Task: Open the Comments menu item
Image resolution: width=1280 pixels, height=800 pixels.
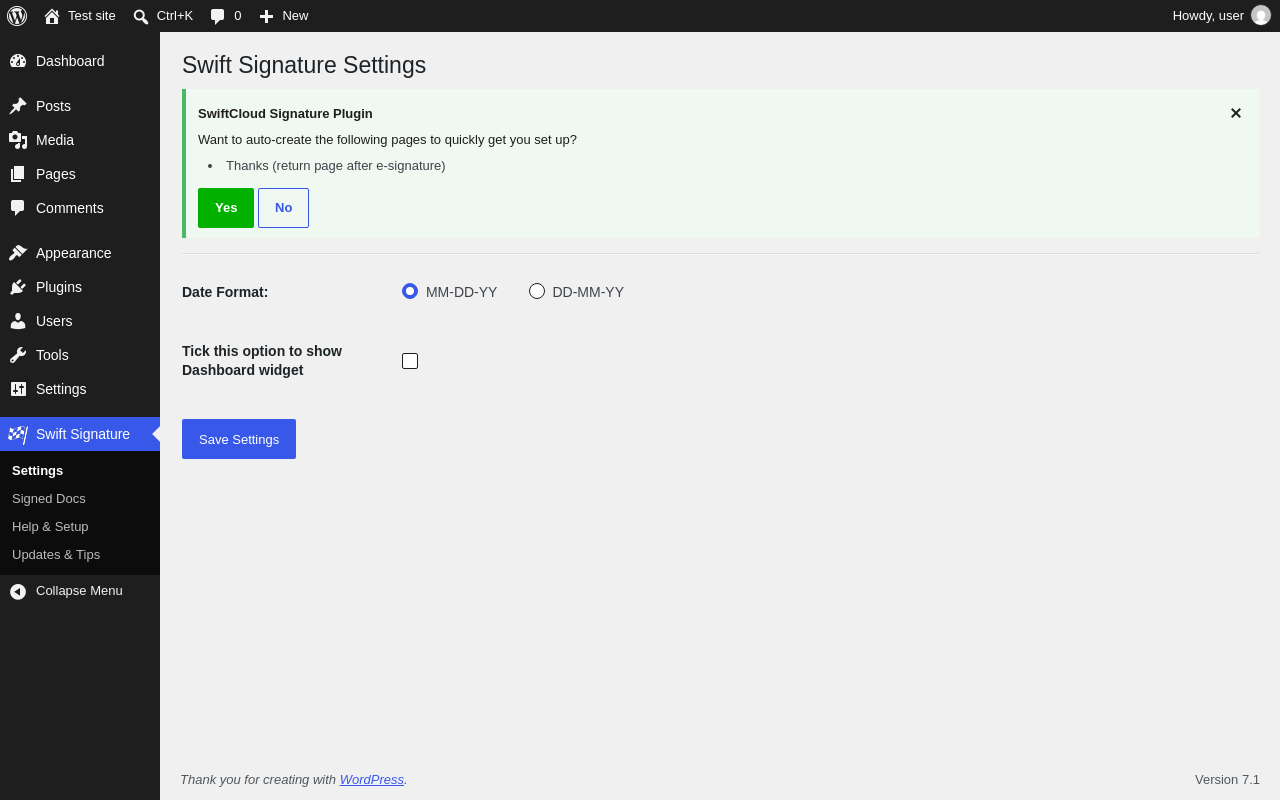Action: tap(80, 208)
